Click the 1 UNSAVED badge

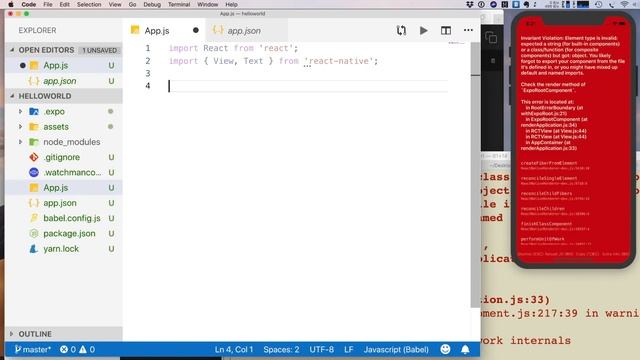click(100, 50)
